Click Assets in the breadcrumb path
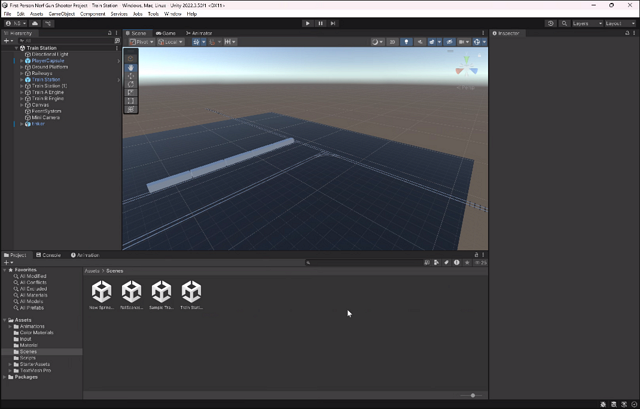The image size is (640, 409). [x=92, y=271]
